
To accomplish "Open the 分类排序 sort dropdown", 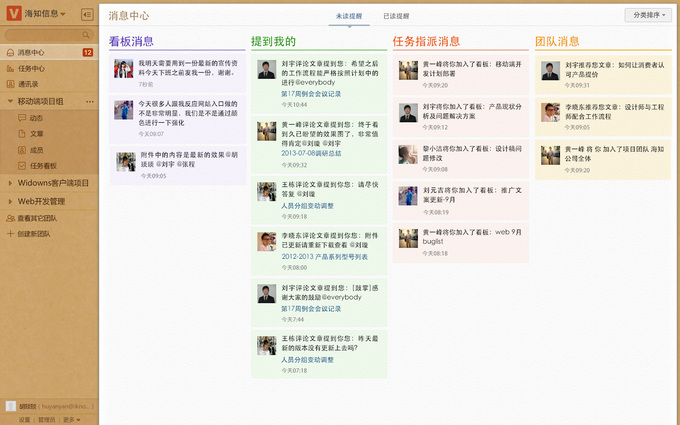I will tap(648, 15).
